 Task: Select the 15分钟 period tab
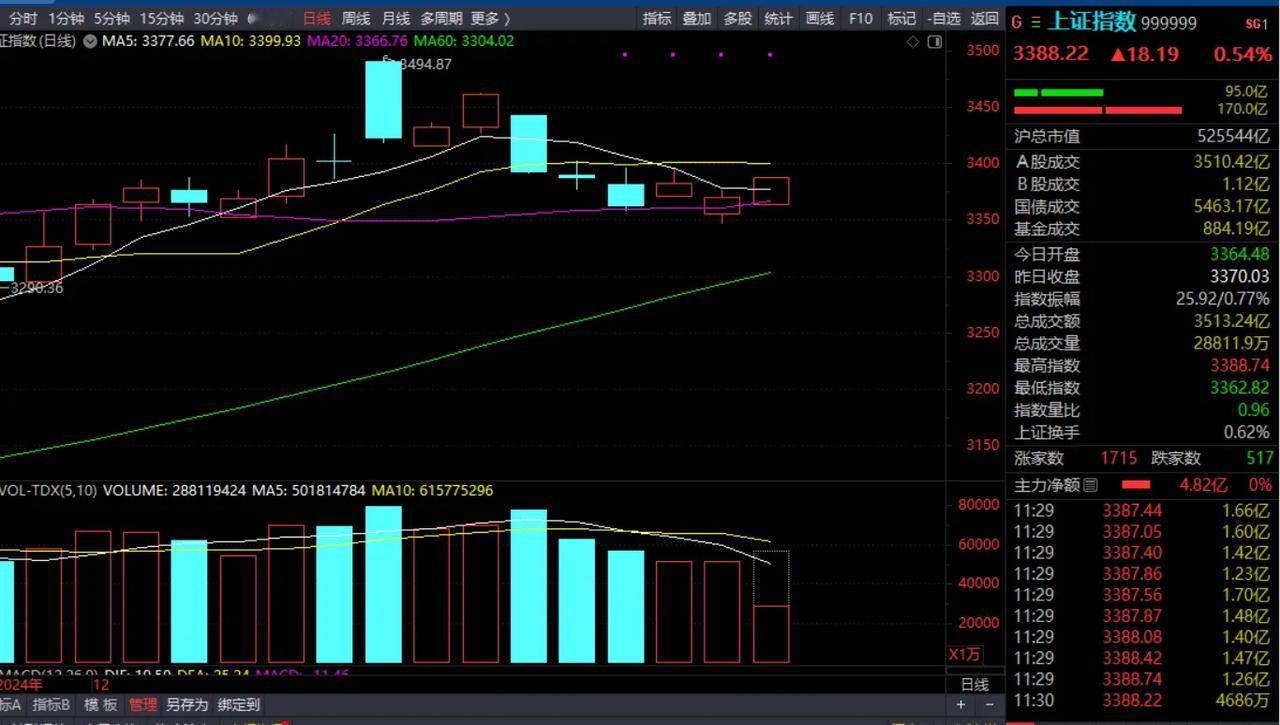click(x=161, y=18)
